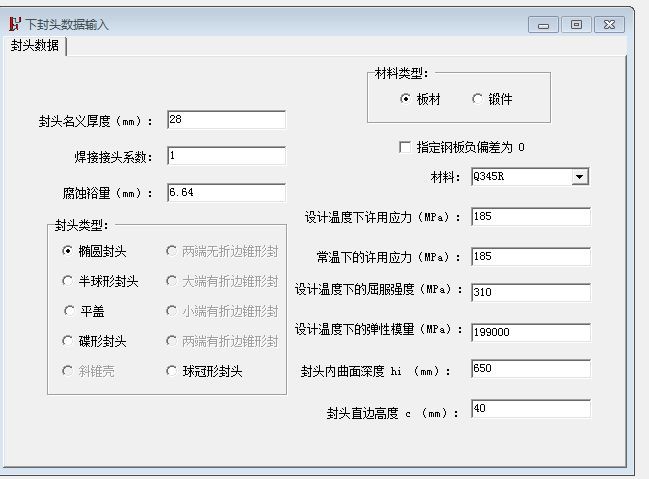
Task: Maximize the 下封头数据输入 window
Action: [576, 25]
